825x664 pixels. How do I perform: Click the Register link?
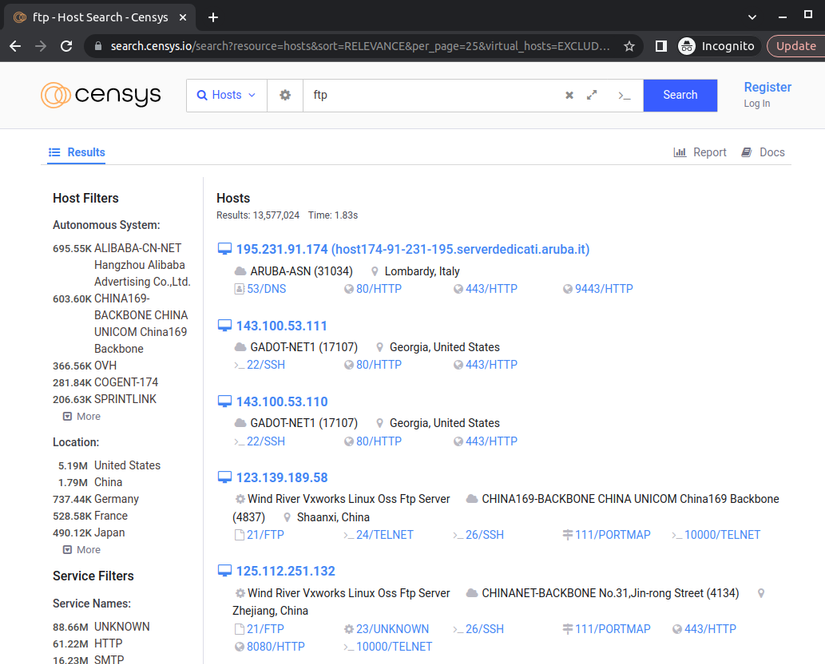pyautogui.click(x=767, y=87)
